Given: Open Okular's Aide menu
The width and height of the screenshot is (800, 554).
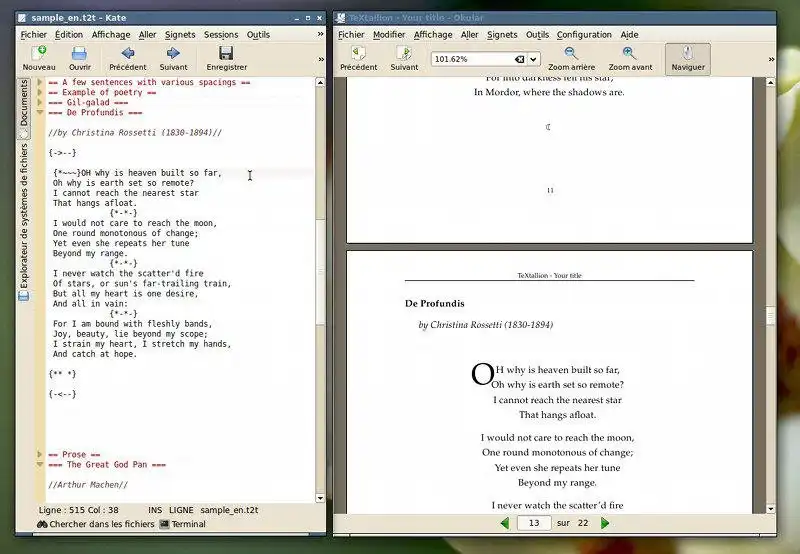Looking at the screenshot, I should (629, 34).
